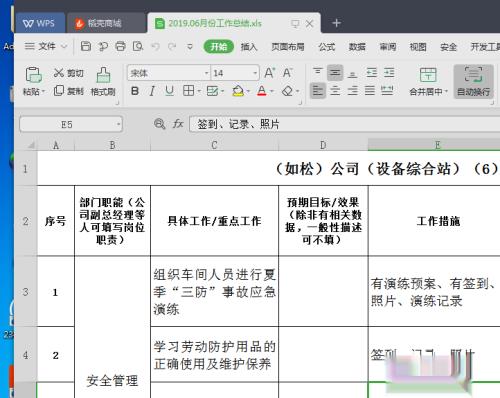Open the 审阅 ribbon tab
Image resolution: width=500 pixels, height=398 pixels.
(388, 47)
